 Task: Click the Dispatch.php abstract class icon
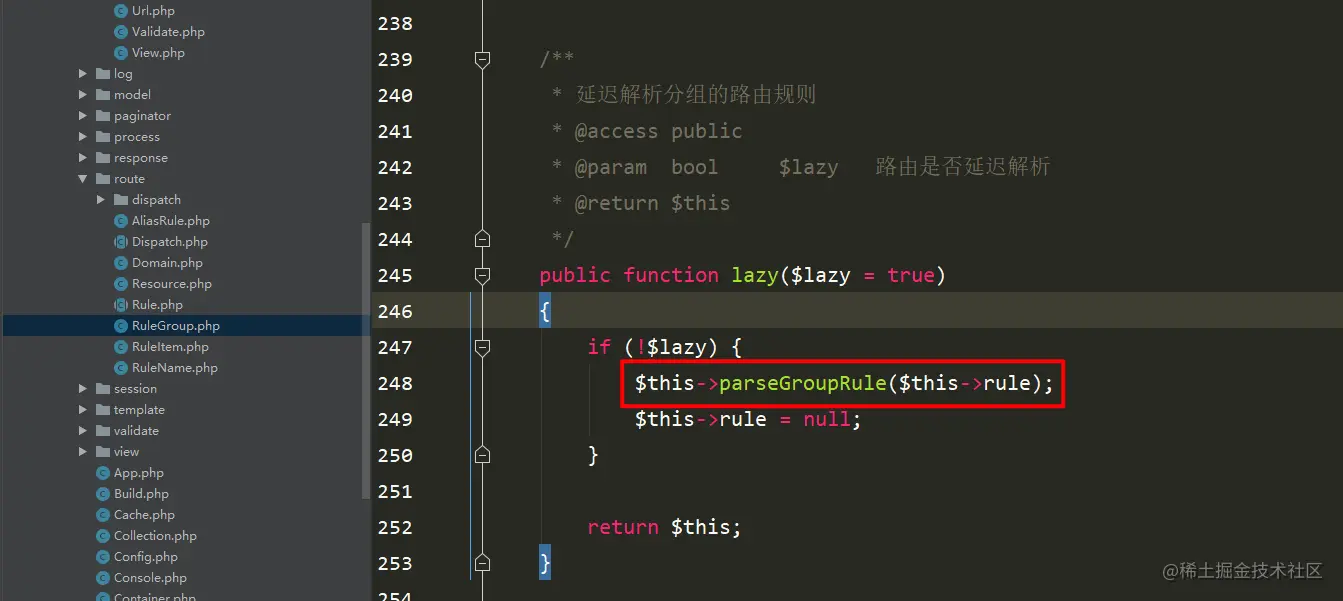121,242
